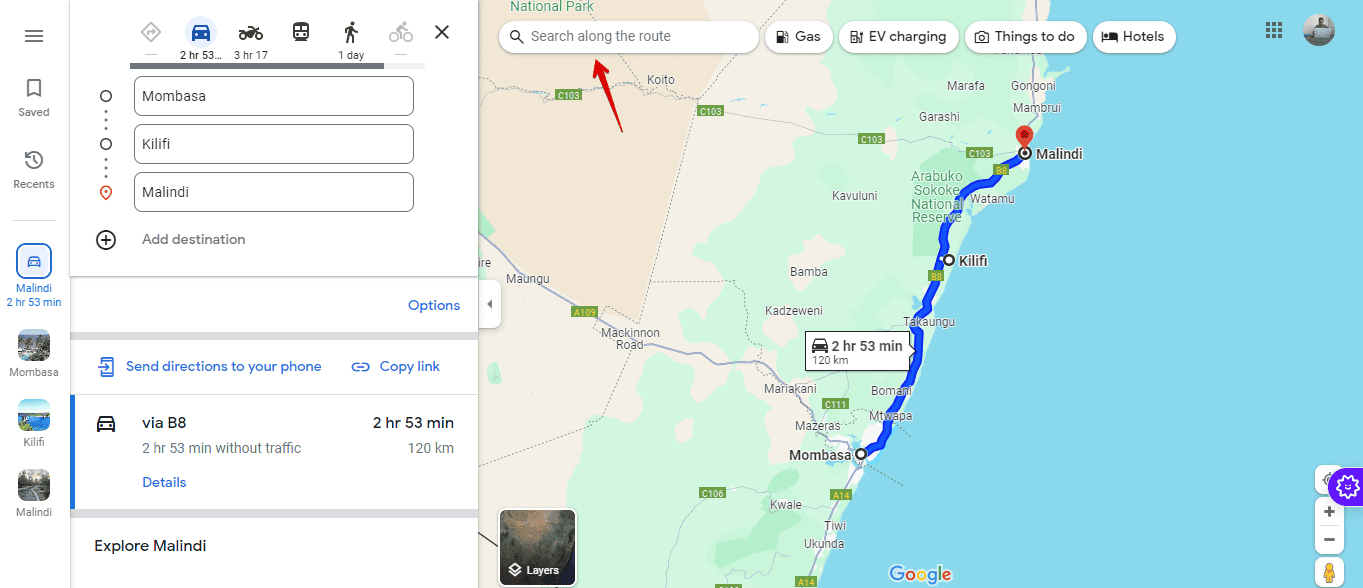Expand Details for the via B8 route
Image resolution: width=1363 pixels, height=588 pixels.
point(164,481)
